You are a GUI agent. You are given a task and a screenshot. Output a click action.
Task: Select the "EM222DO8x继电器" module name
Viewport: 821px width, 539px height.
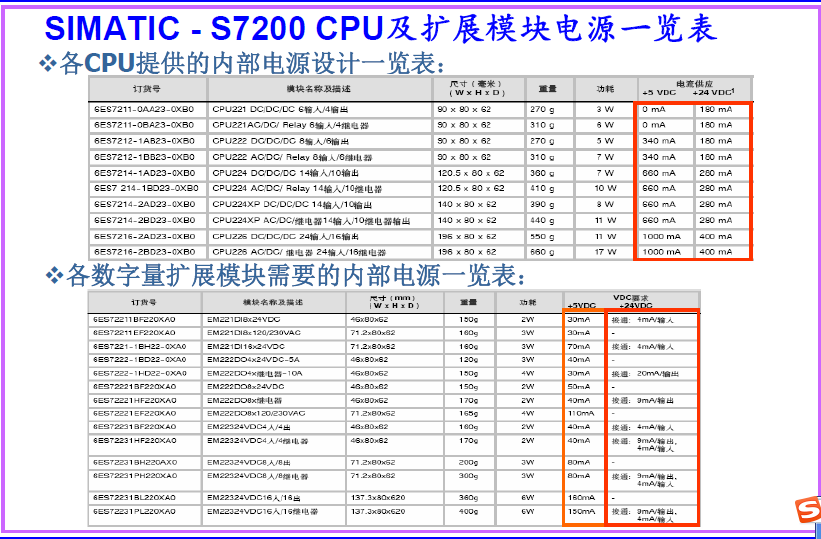point(245,400)
